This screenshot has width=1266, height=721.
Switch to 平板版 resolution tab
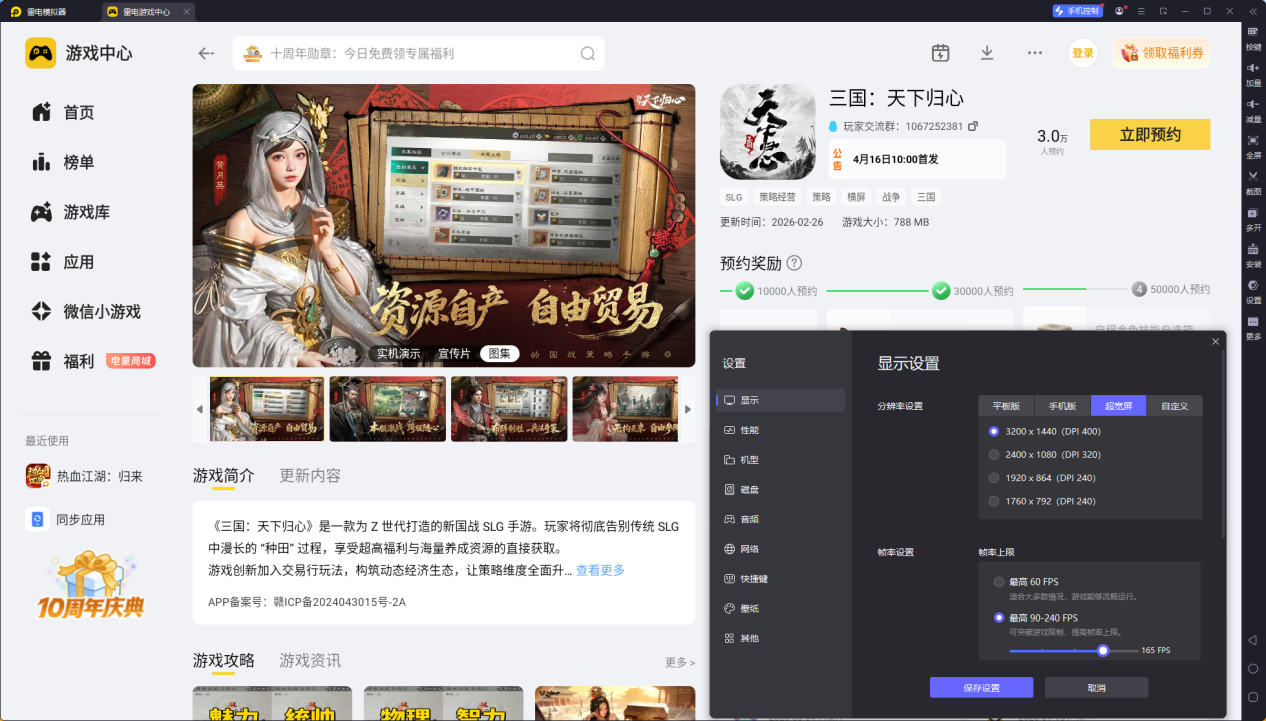coord(1006,406)
